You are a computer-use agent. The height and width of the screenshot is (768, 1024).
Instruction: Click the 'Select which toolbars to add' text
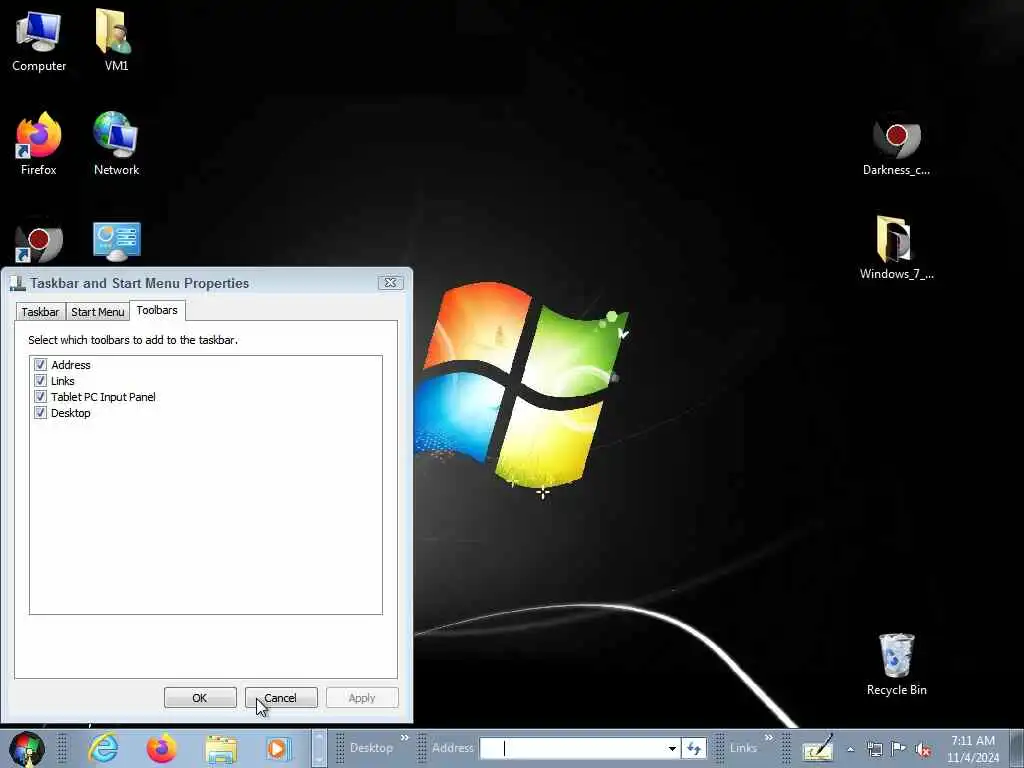tap(133, 340)
